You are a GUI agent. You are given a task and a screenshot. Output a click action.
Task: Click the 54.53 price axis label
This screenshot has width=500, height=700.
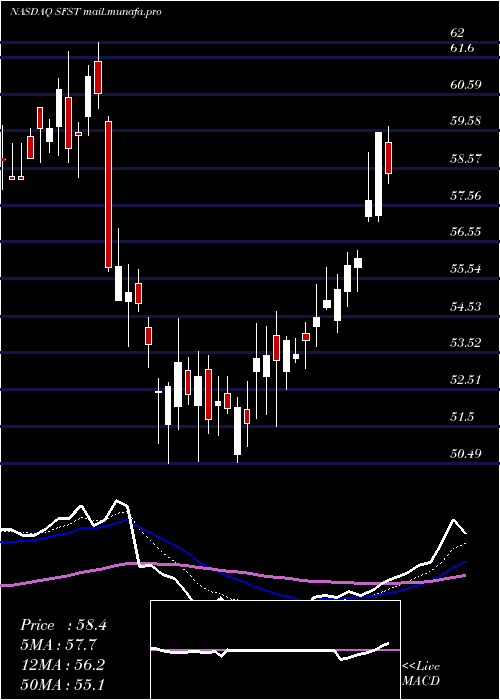tap(466, 306)
